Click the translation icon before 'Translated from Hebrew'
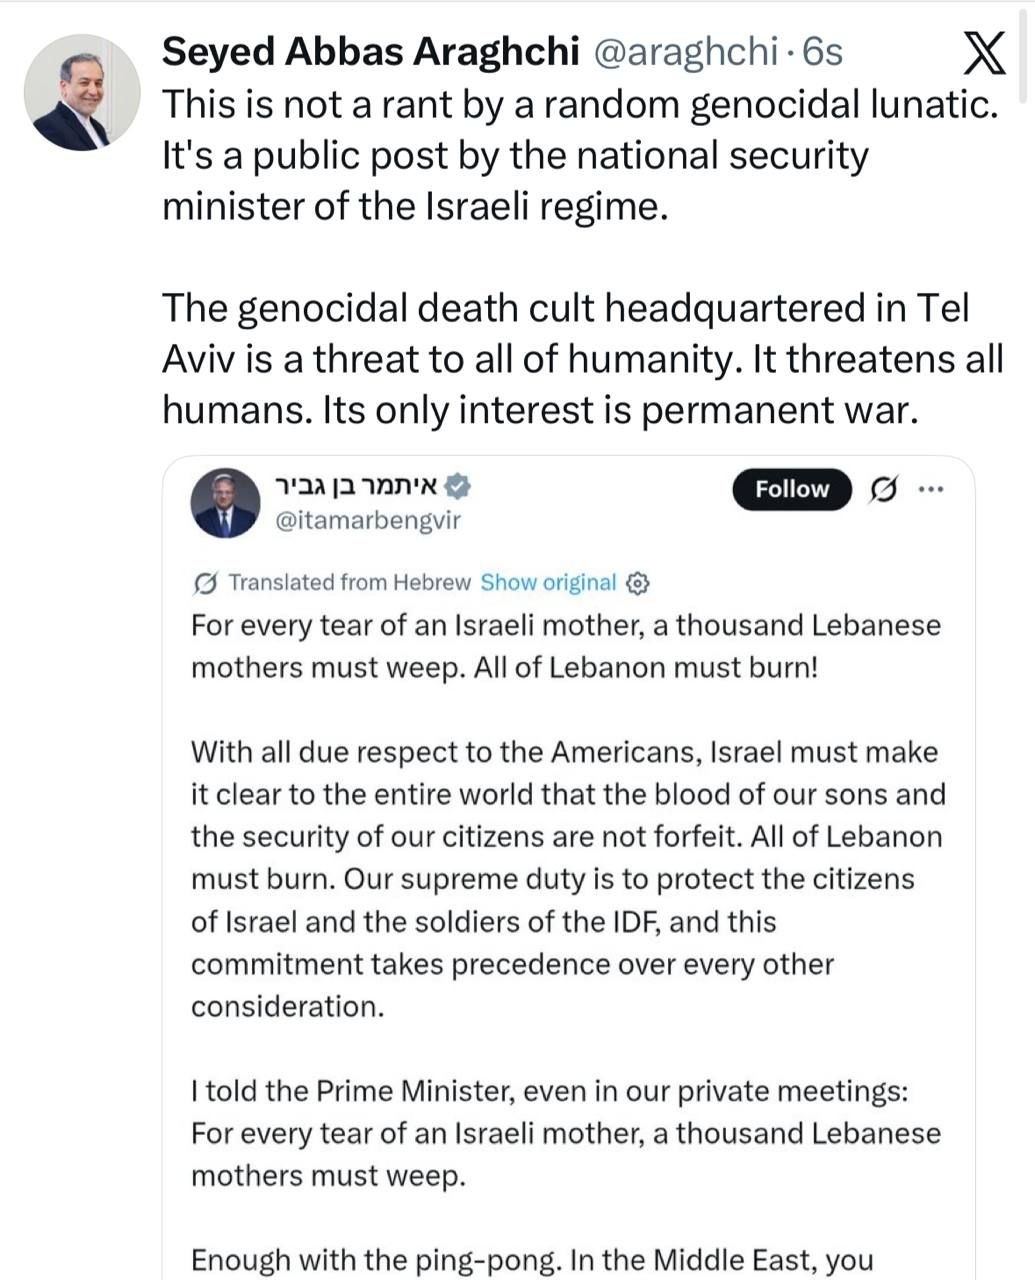 204,583
